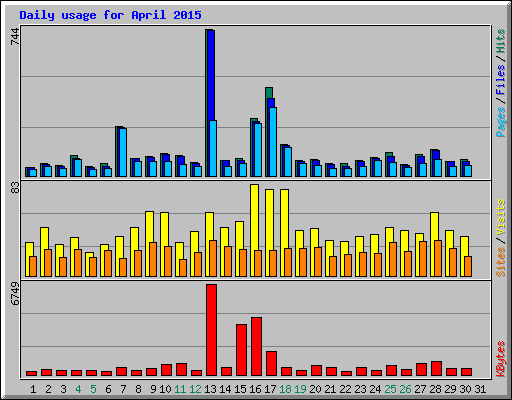
Task: Click the red KBytes bar for day 13
Action: point(211,330)
